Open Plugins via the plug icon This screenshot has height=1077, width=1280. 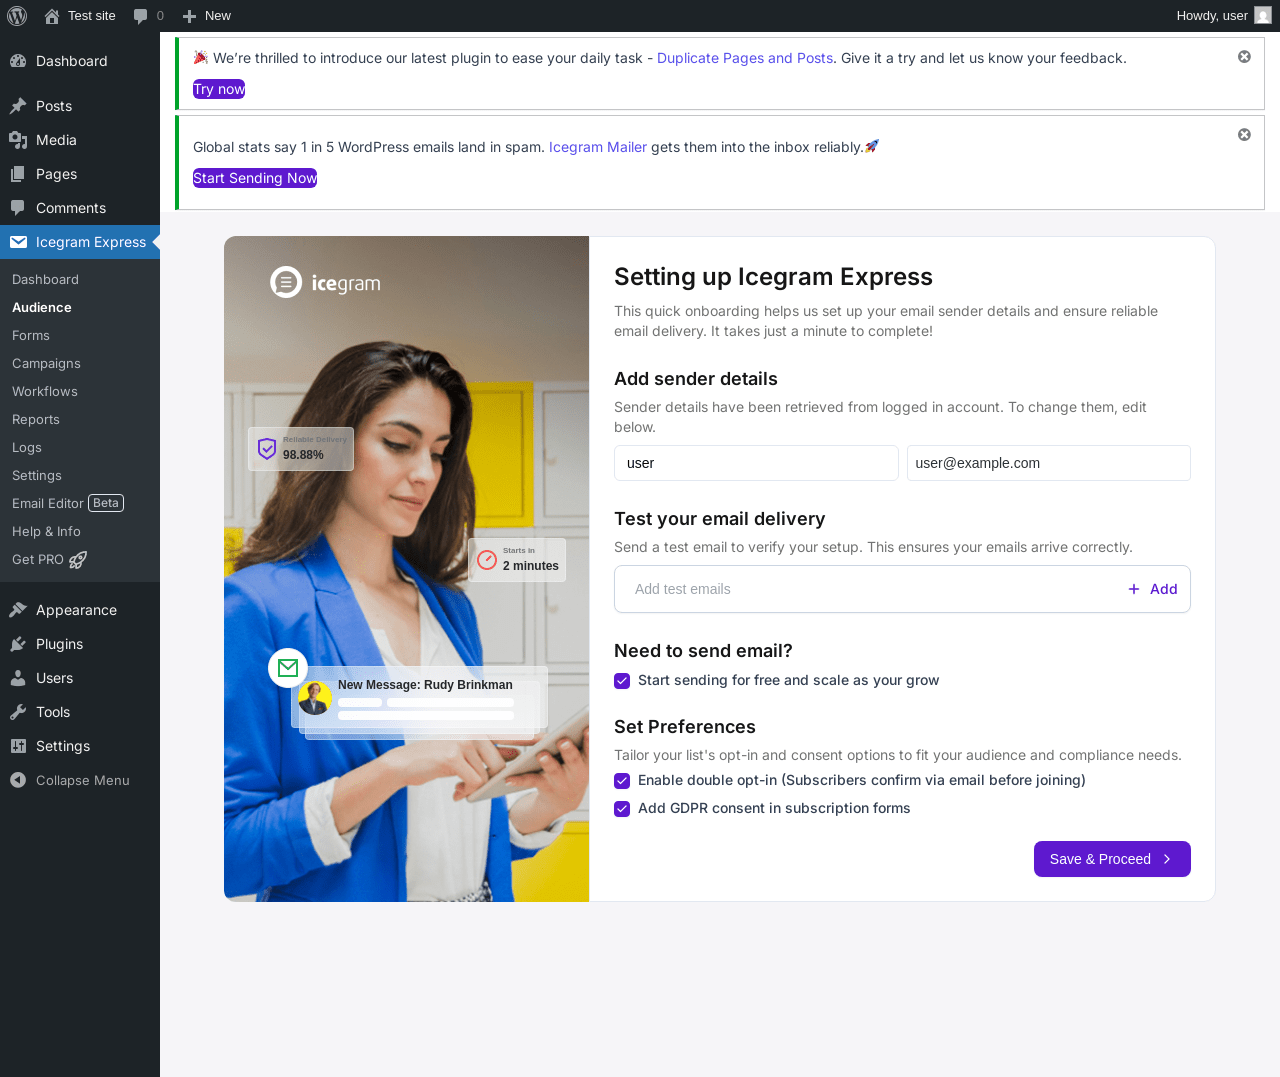pyautogui.click(x=18, y=644)
